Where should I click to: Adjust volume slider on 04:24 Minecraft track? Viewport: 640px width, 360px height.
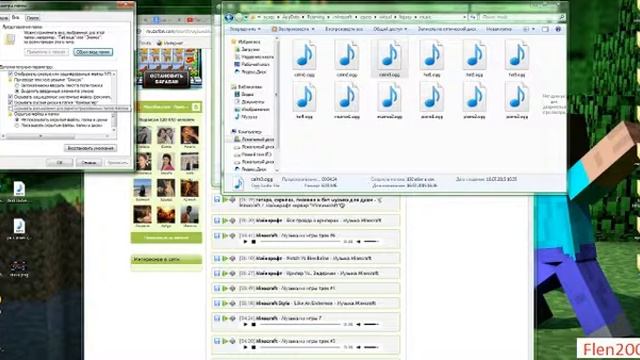click(x=371, y=324)
